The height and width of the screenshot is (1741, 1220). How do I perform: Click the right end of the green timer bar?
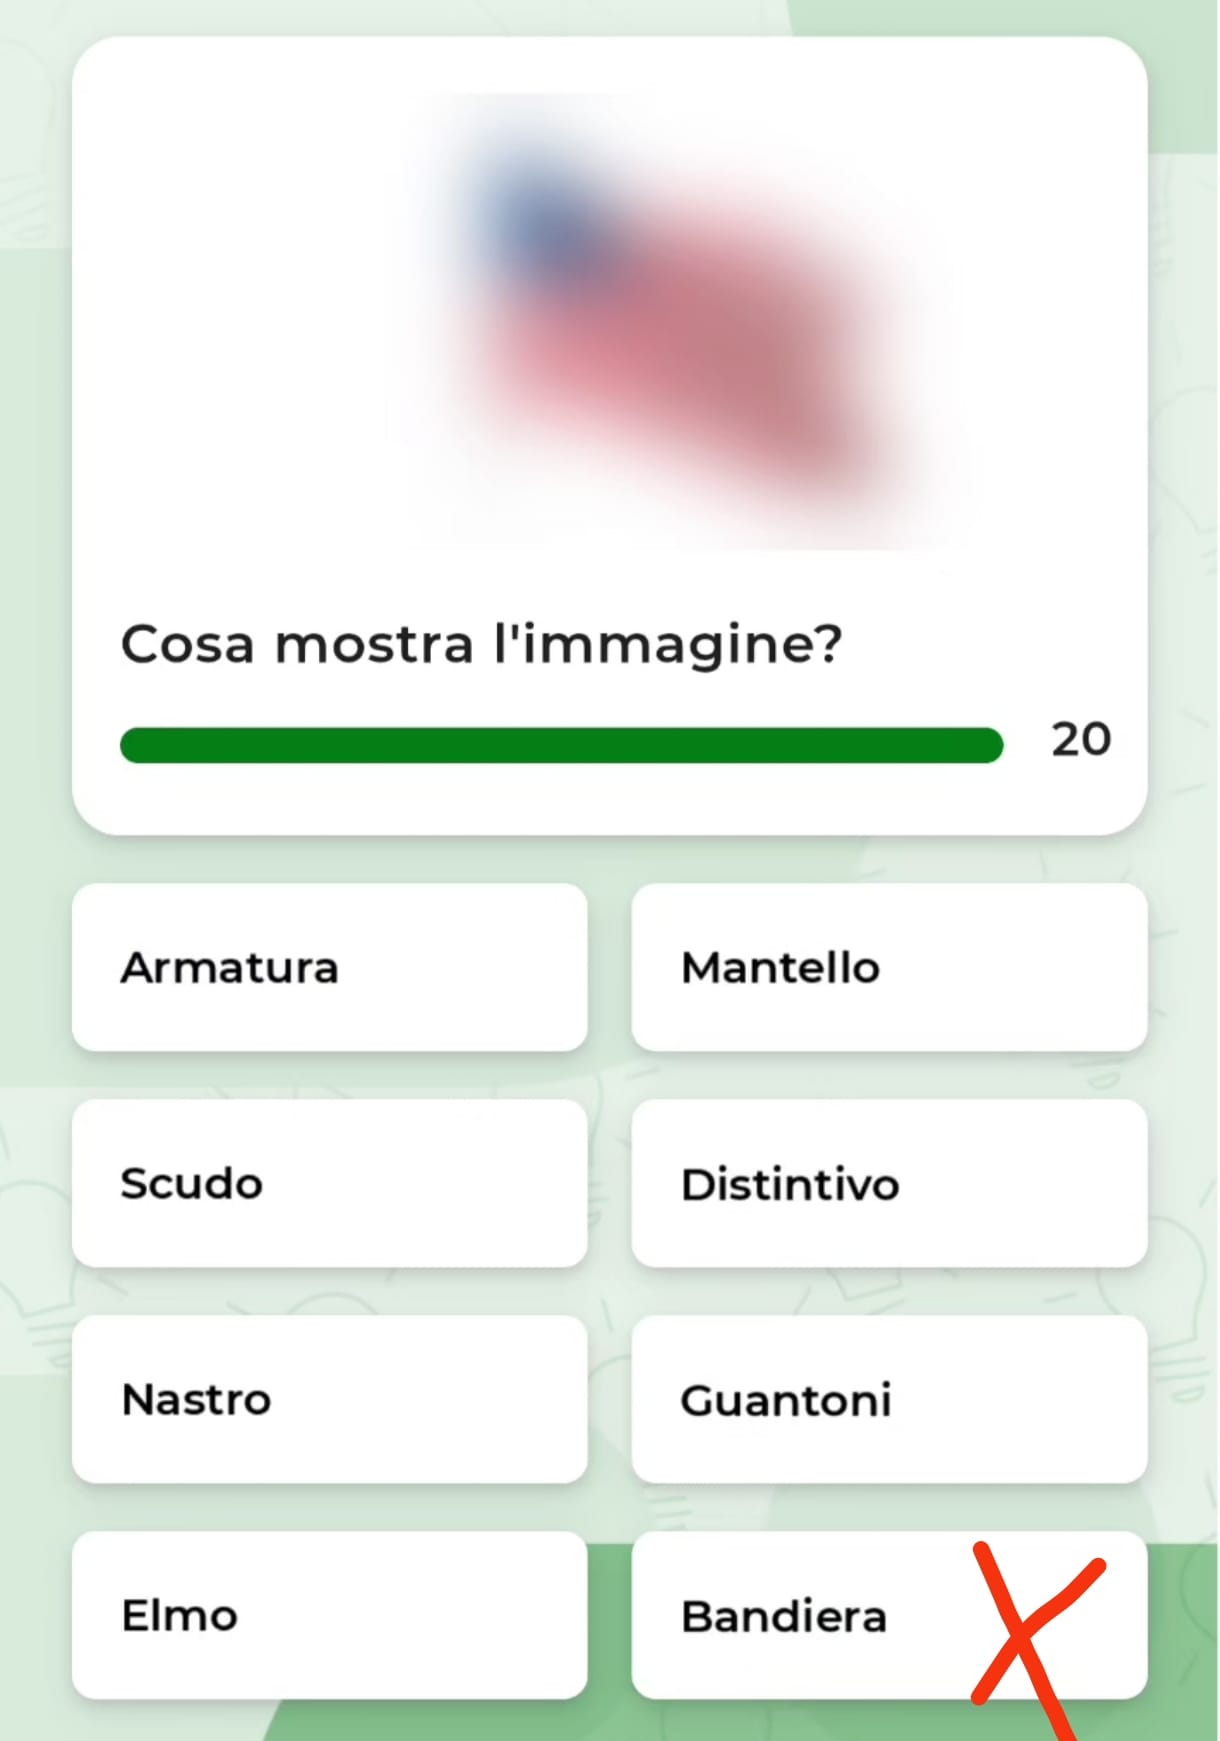pos(988,745)
